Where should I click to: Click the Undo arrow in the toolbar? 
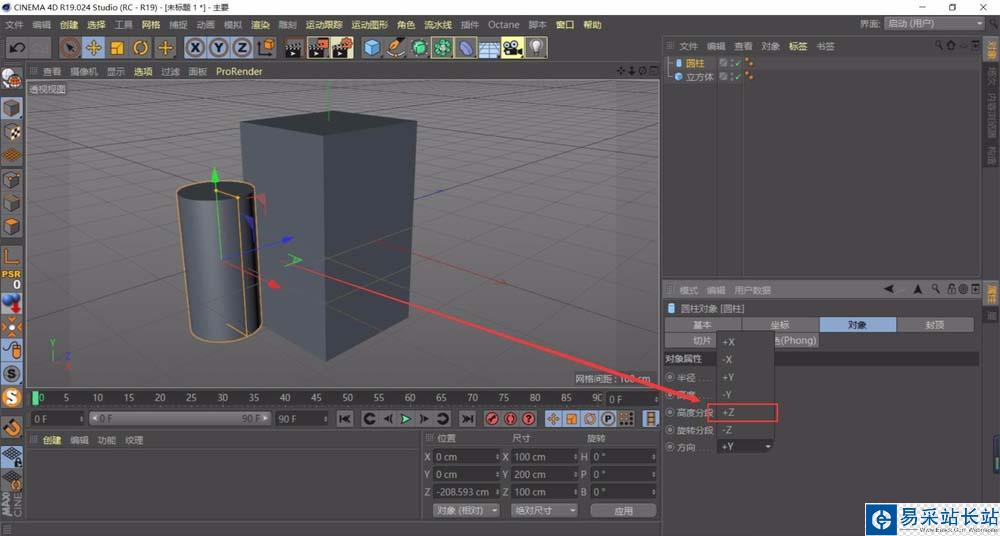coord(16,47)
